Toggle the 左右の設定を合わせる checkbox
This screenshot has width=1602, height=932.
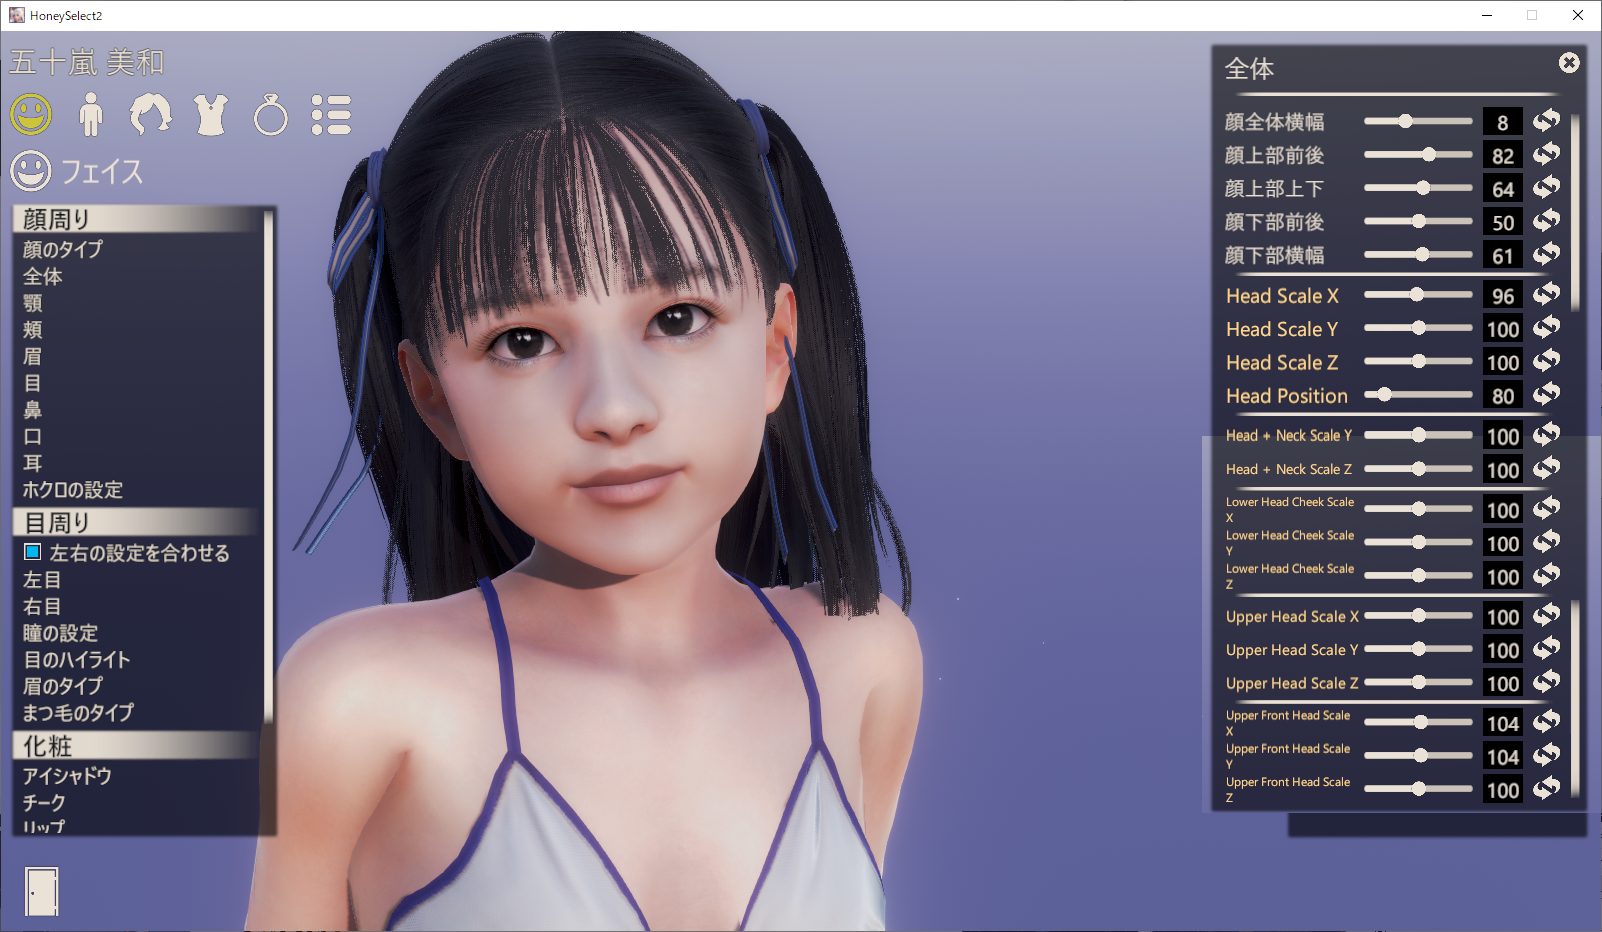pos(32,552)
